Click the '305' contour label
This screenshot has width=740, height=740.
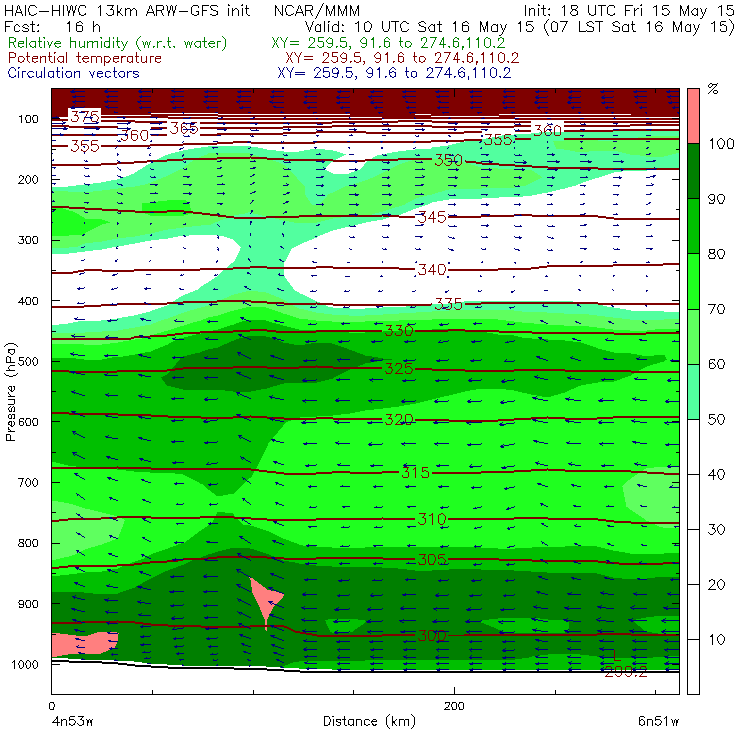coord(432,560)
